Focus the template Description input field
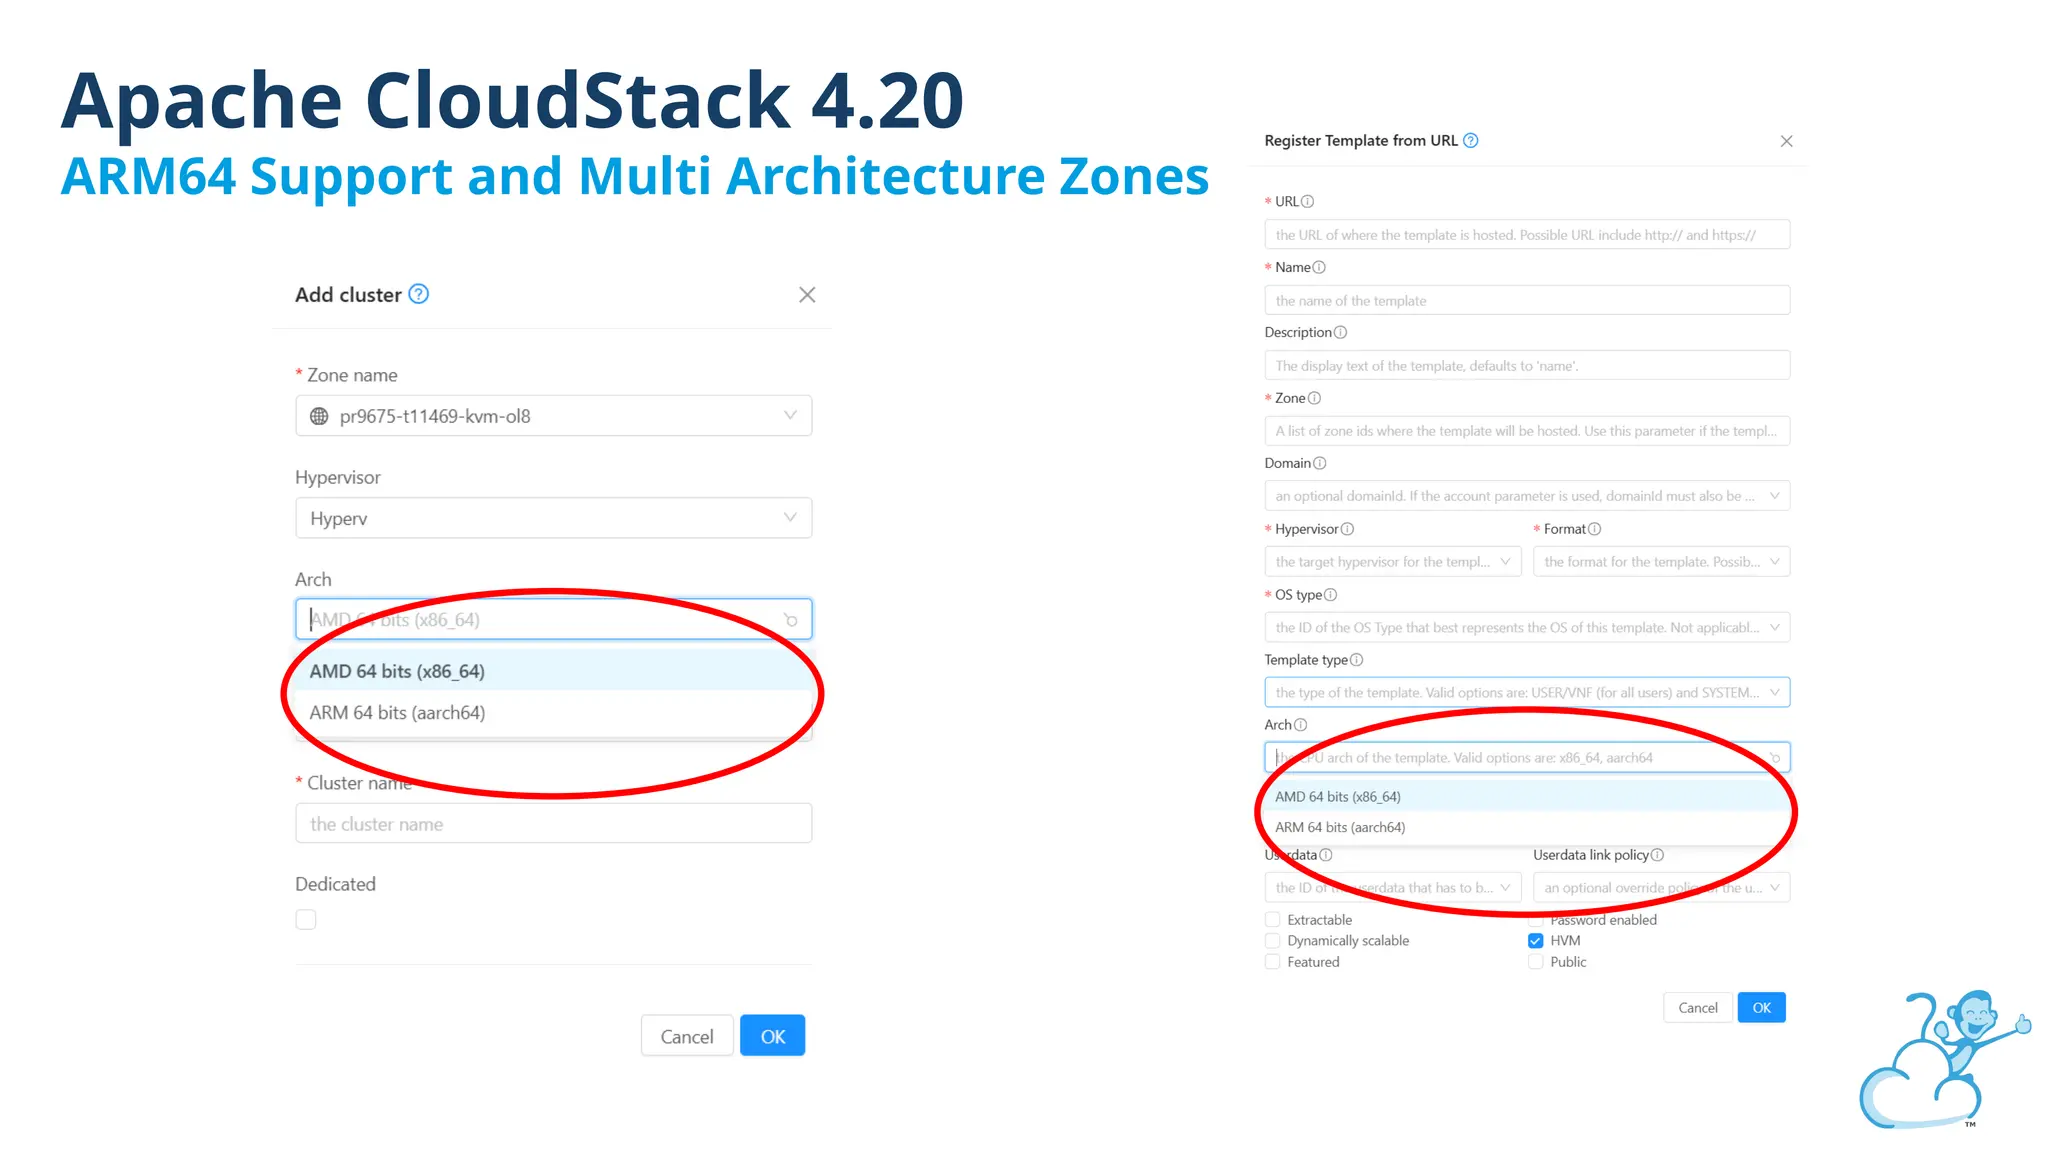 (x=1527, y=366)
